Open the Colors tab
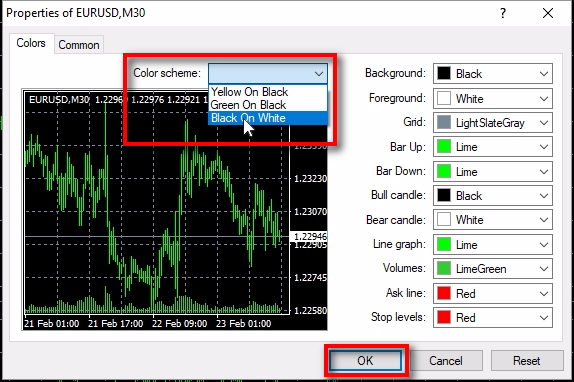Image resolution: width=574 pixels, height=382 pixels. tap(31, 43)
